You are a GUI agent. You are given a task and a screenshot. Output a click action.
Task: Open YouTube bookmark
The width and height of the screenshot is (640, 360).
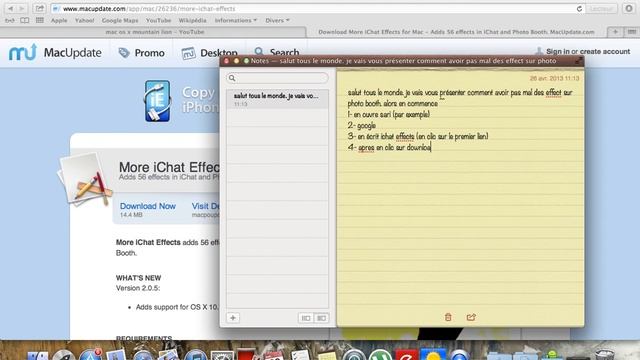coord(158,20)
